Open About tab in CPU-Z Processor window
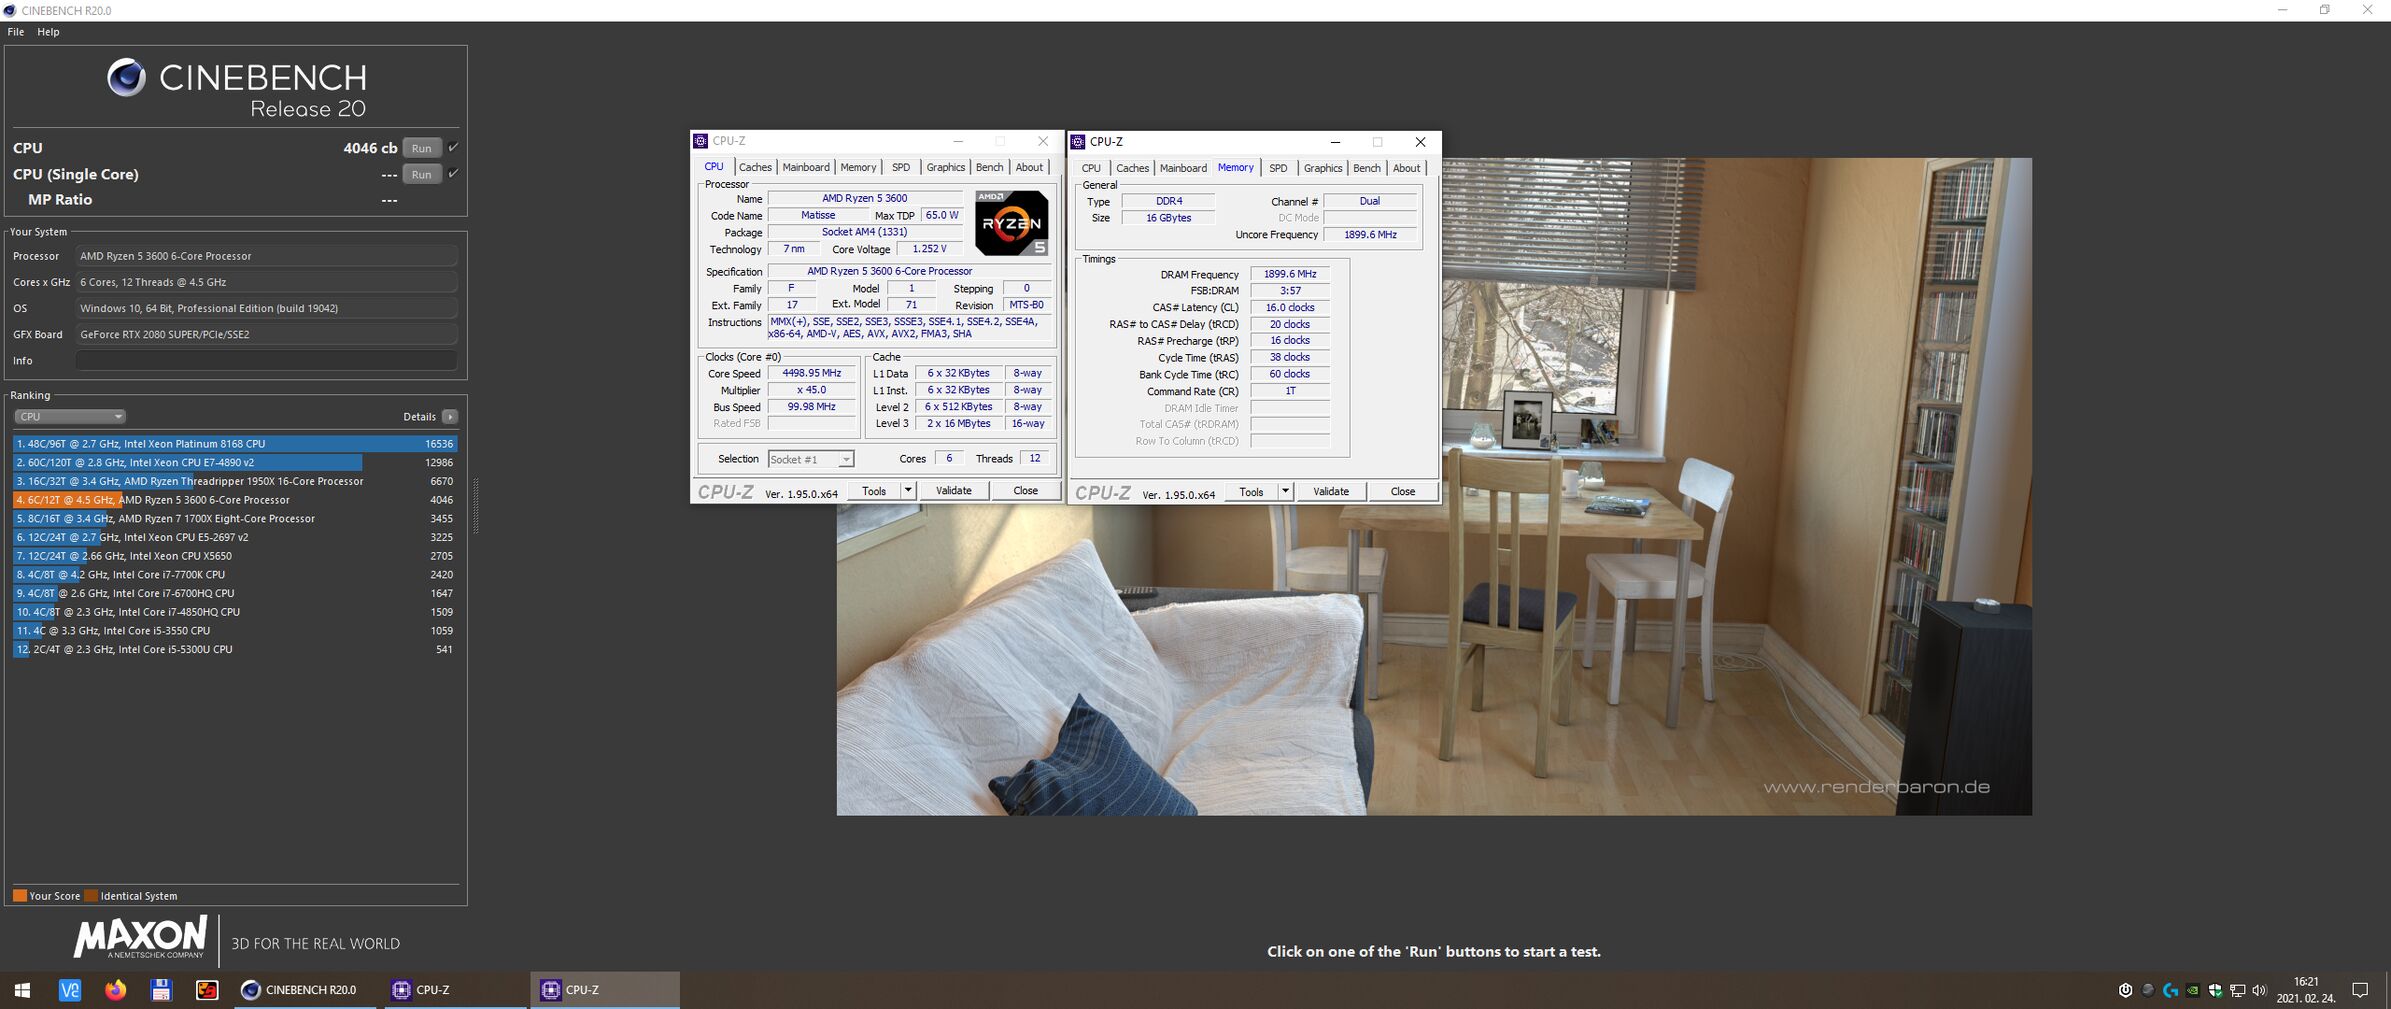The image size is (2391, 1009). (1029, 167)
